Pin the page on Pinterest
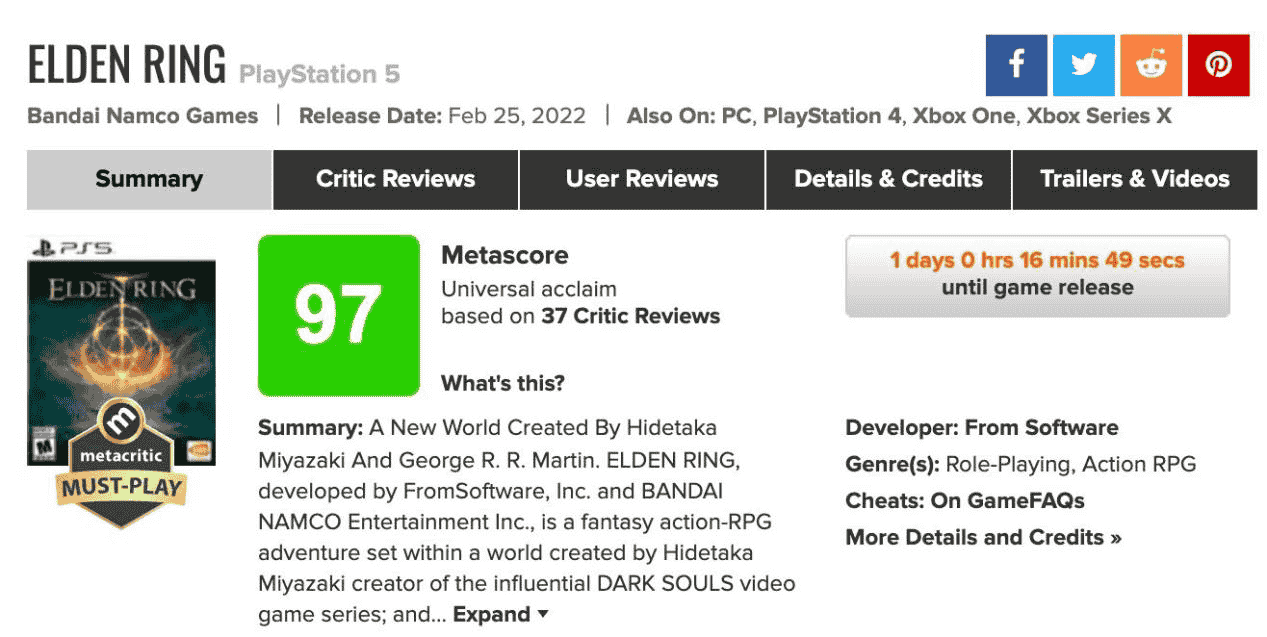 [1218, 65]
